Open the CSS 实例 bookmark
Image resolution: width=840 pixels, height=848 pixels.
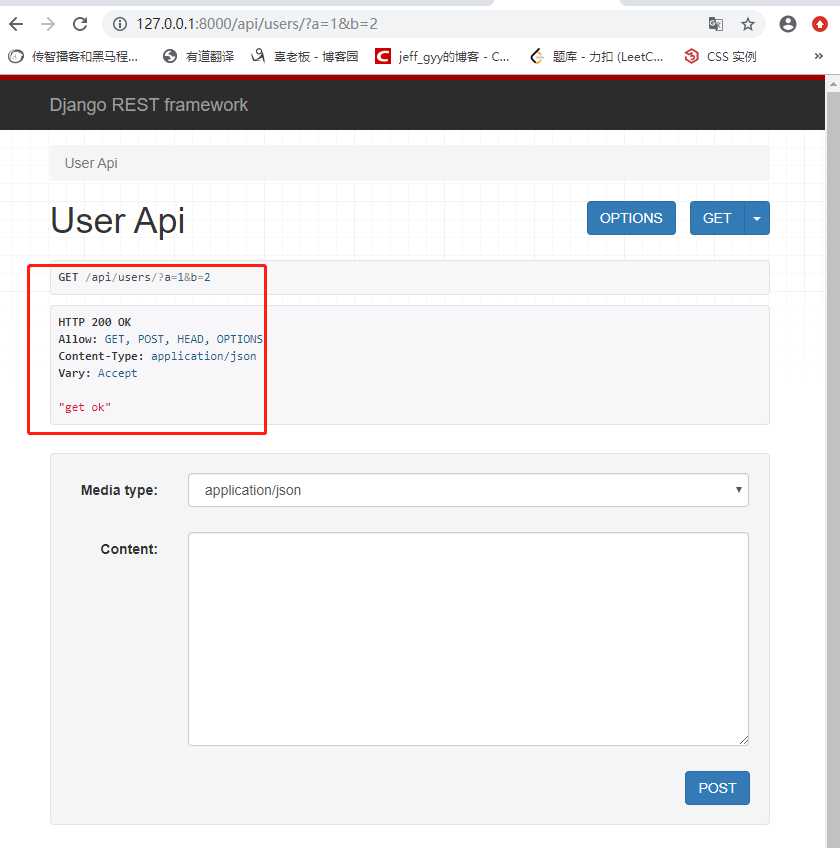(720, 56)
